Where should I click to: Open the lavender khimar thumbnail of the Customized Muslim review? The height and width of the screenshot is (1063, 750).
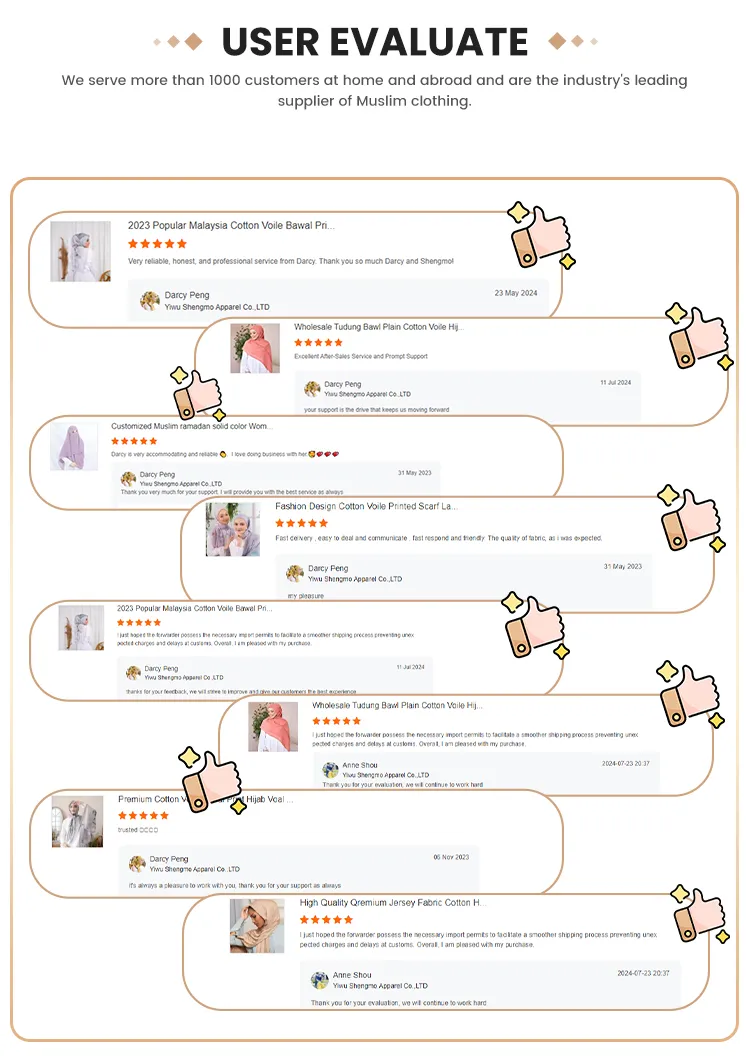pyautogui.click(x=73, y=447)
